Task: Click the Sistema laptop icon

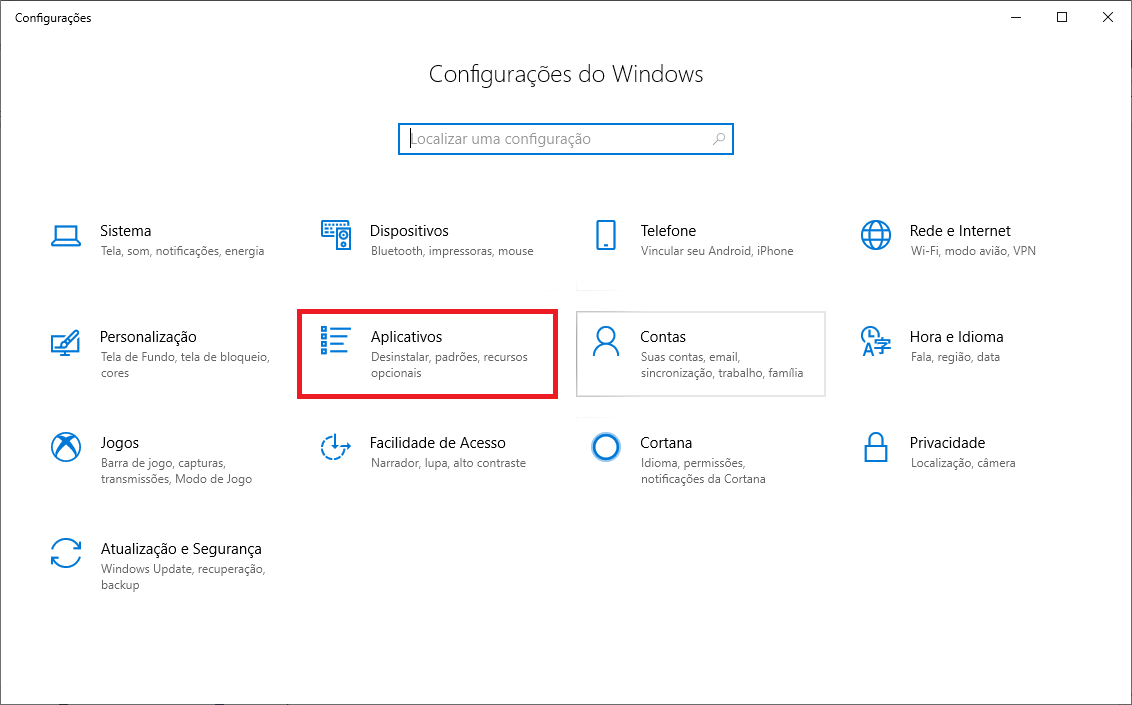Action: (66, 236)
